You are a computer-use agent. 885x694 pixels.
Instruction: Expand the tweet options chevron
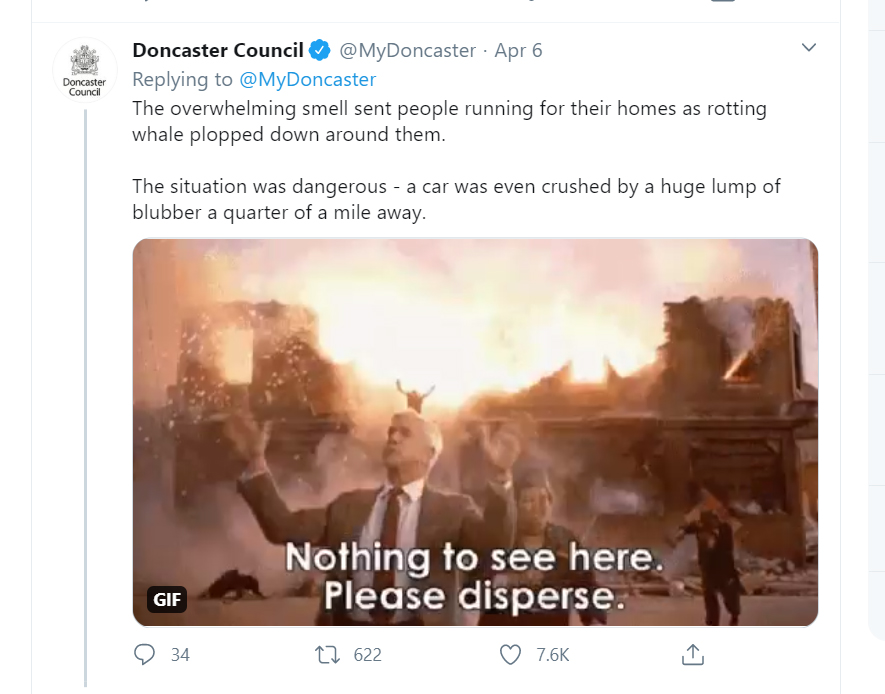click(x=809, y=47)
